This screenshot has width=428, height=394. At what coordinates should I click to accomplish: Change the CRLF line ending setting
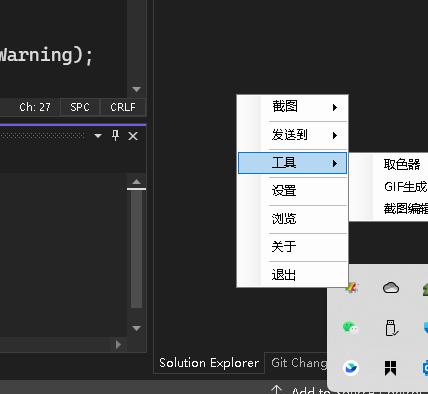pyautogui.click(x=123, y=107)
